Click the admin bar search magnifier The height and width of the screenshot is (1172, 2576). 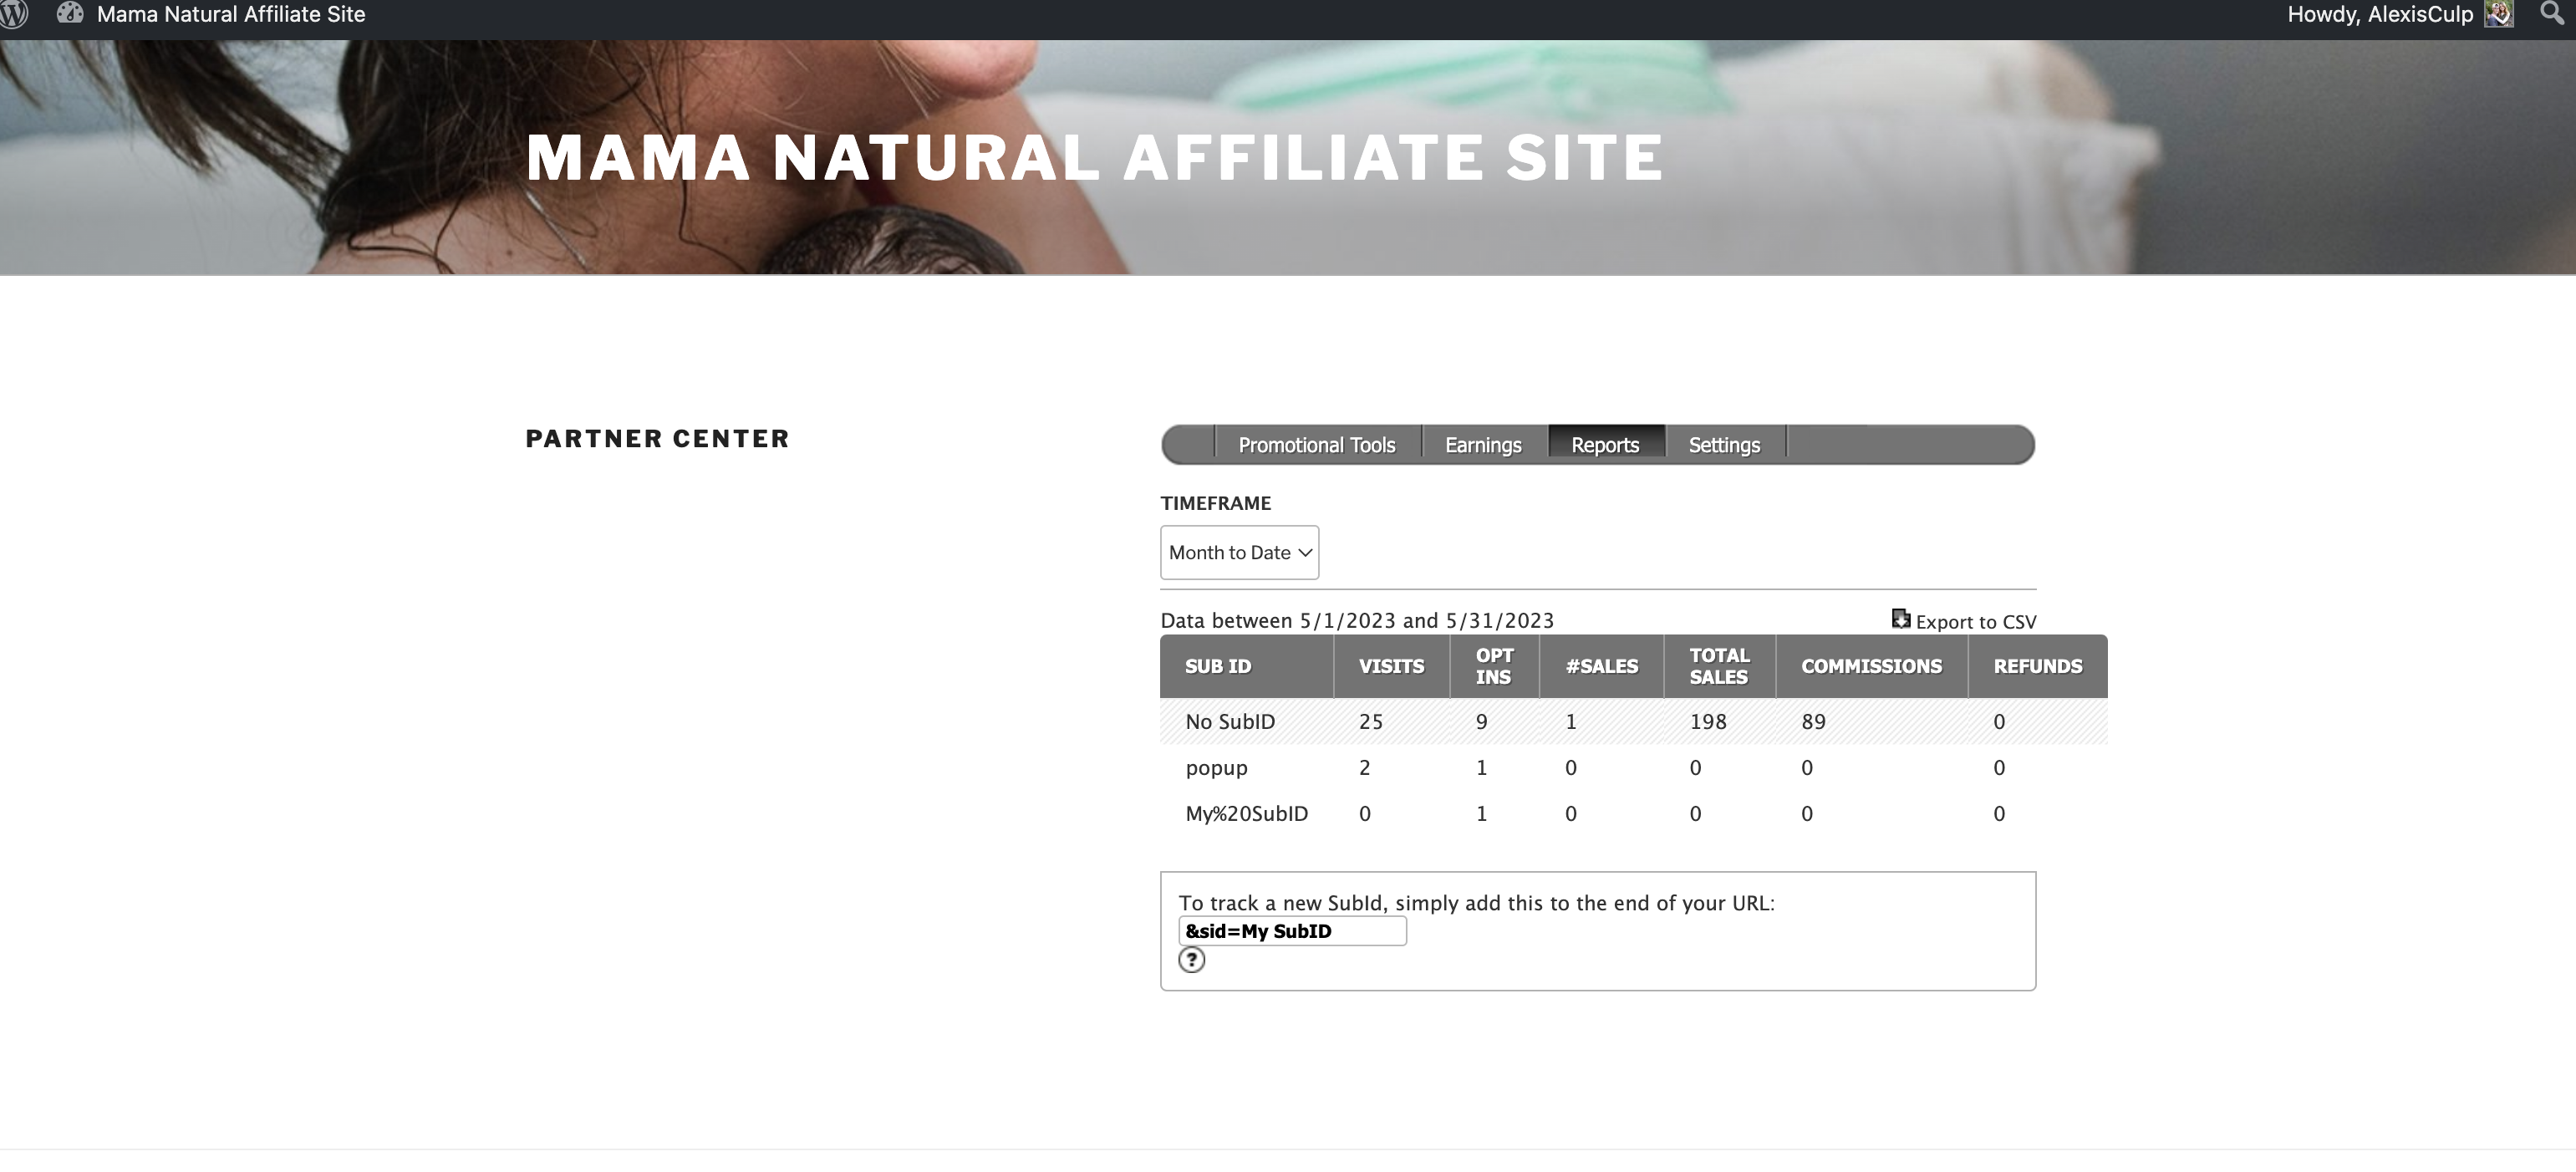click(2552, 13)
